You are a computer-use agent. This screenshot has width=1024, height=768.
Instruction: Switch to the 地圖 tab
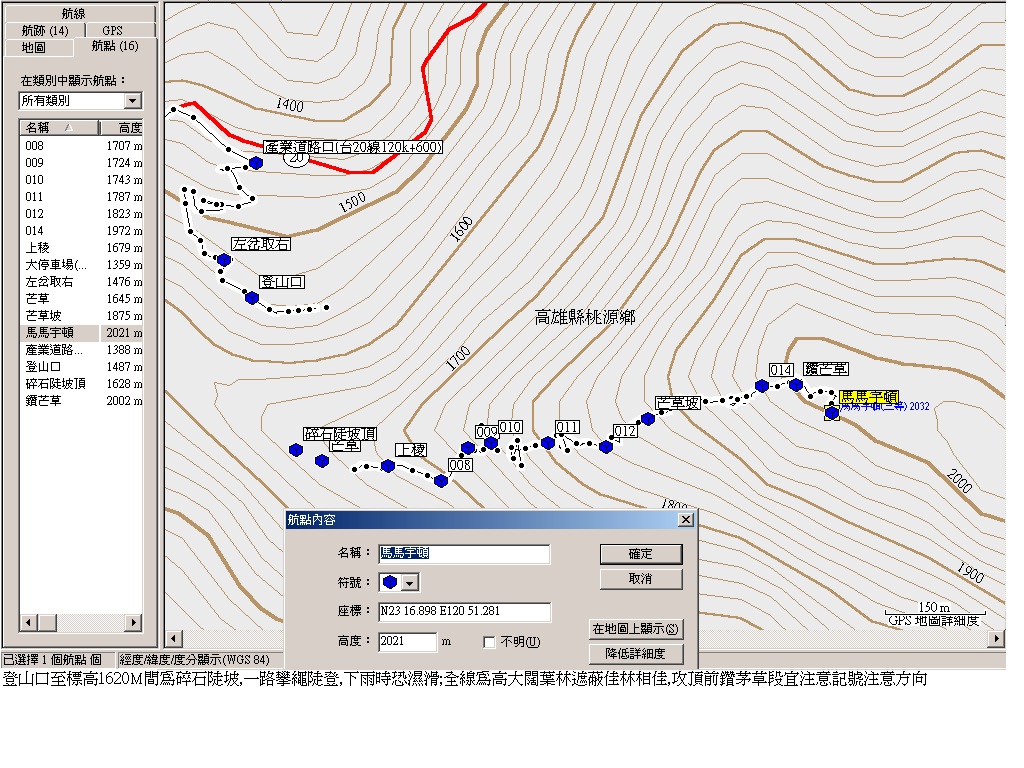tap(34, 48)
